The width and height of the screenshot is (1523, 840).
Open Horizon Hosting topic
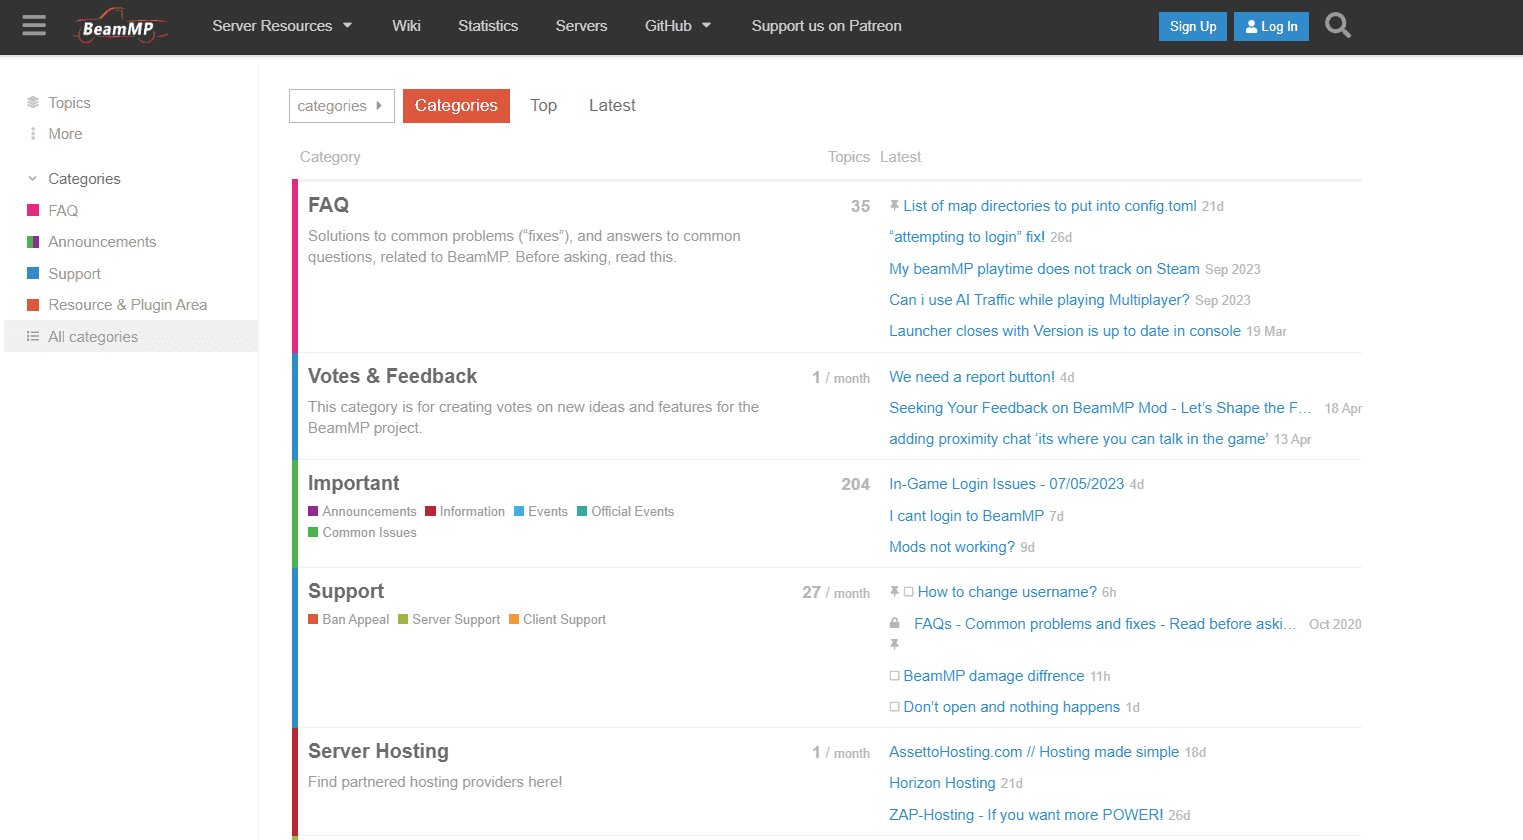(942, 783)
